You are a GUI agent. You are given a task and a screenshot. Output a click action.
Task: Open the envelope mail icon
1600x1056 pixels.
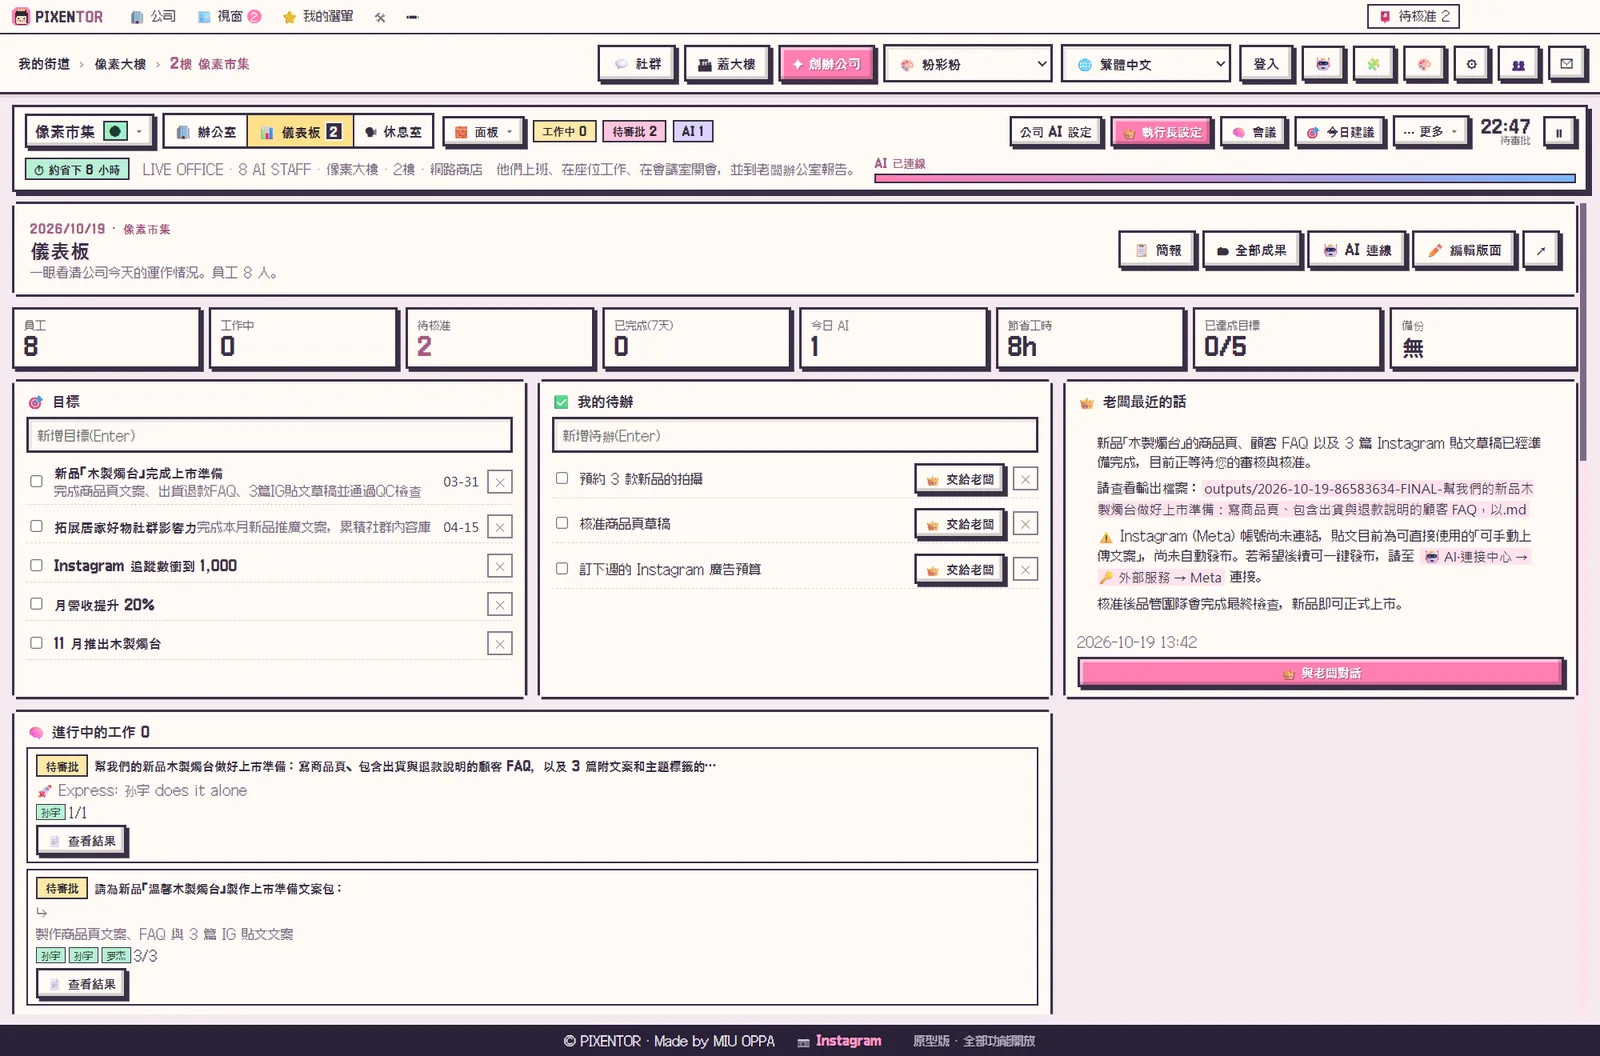tap(1566, 64)
